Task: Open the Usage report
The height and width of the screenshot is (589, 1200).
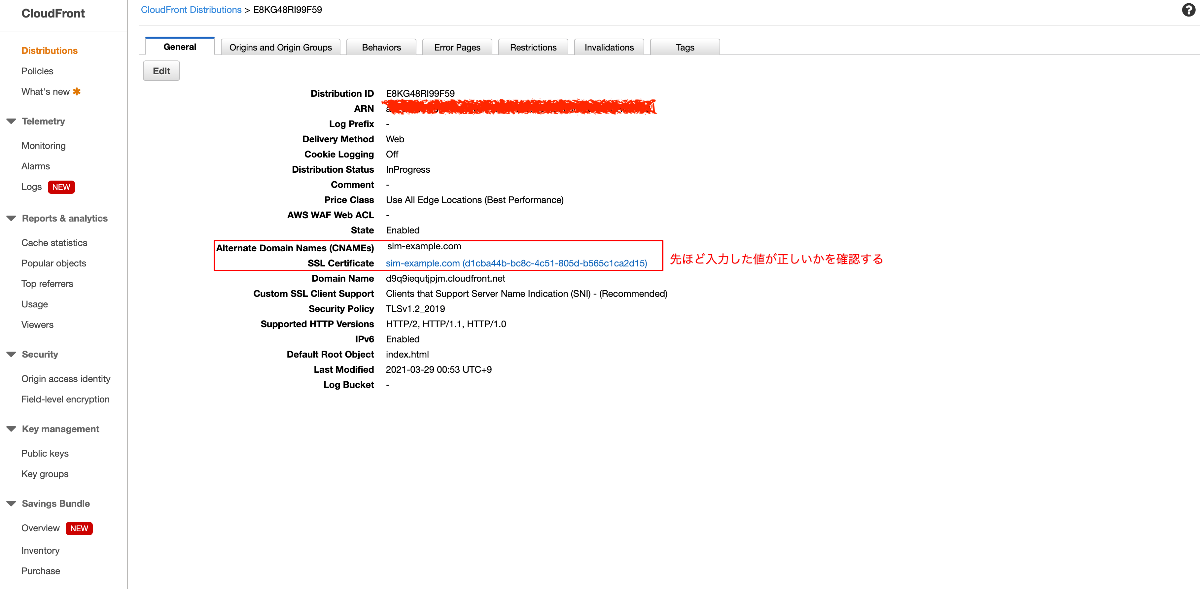Action: [34, 304]
